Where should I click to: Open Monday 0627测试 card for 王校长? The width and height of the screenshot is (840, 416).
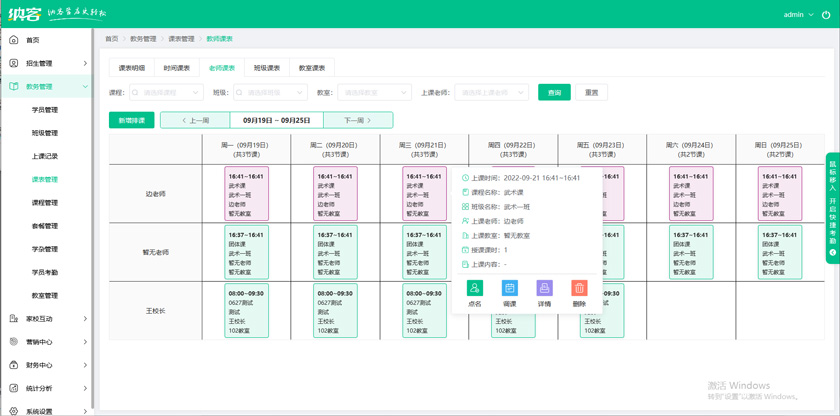coord(246,311)
